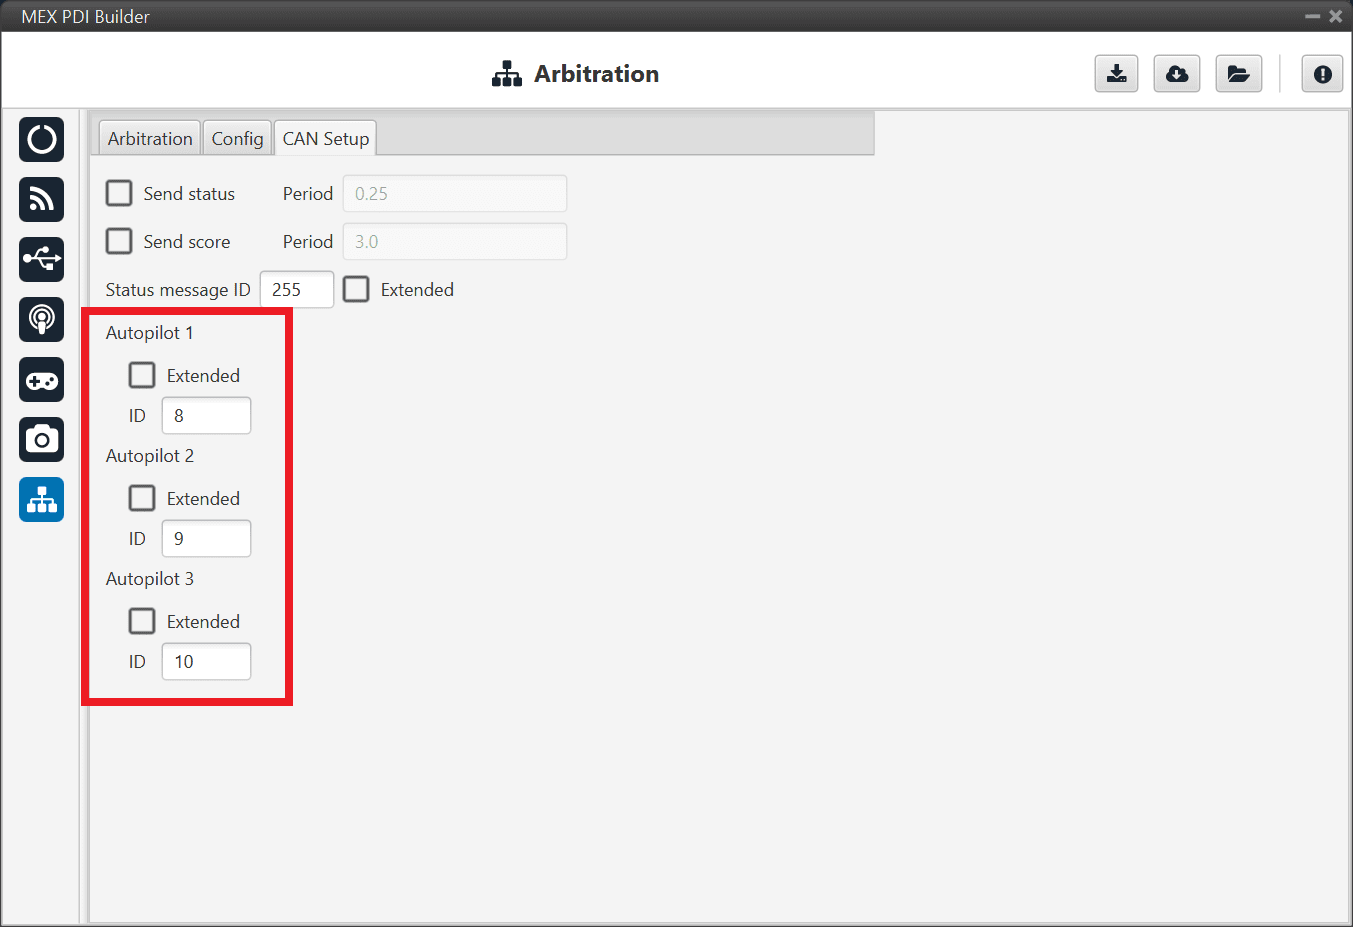Click the download/import toolbar icon
Image resolution: width=1353 pixels, height=927 pixels.
[1116, 74]
